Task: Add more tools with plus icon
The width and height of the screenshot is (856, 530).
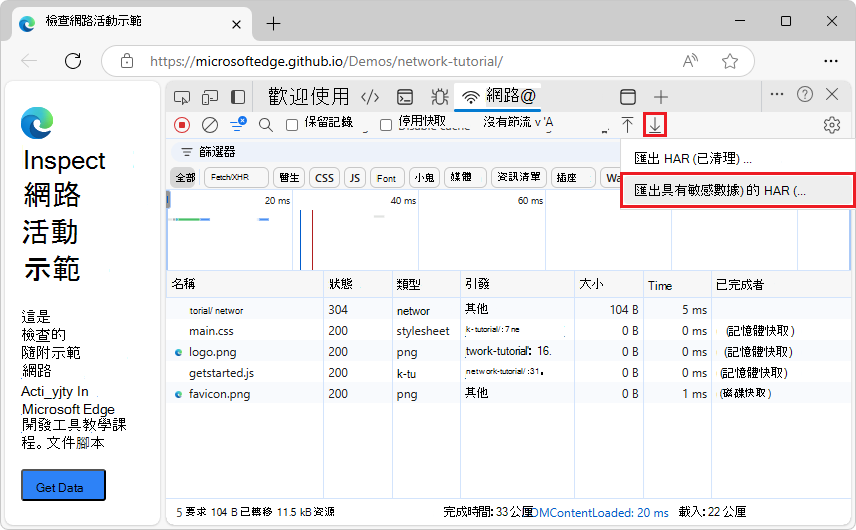Action: pos(661,97)
